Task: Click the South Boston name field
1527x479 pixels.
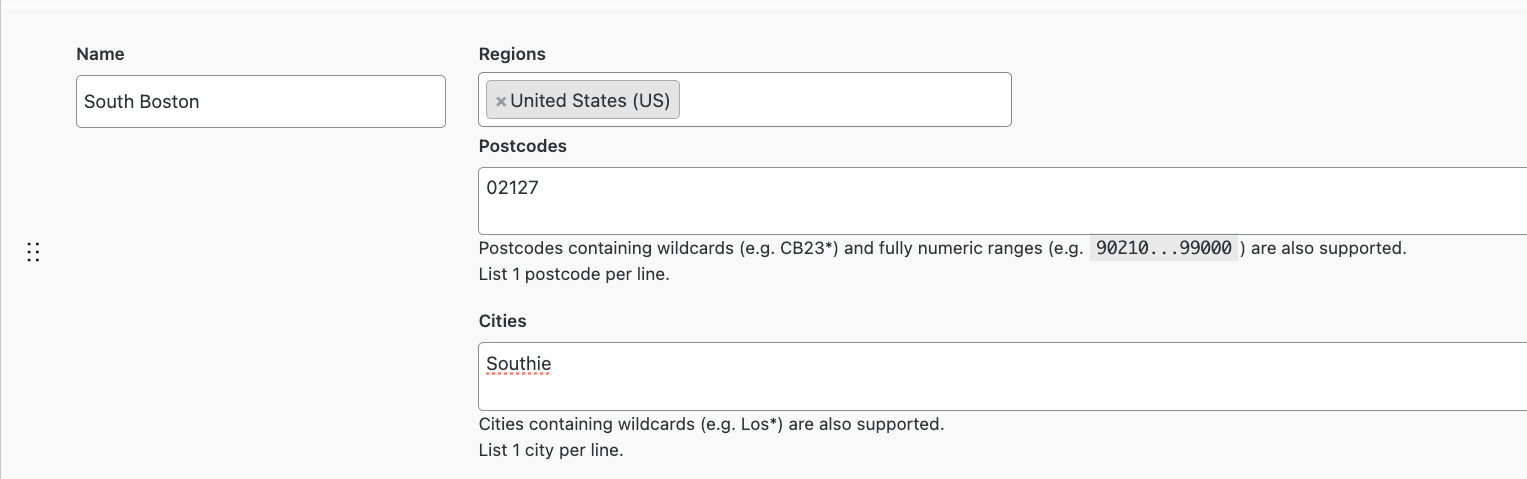Action: pos(260,101)
